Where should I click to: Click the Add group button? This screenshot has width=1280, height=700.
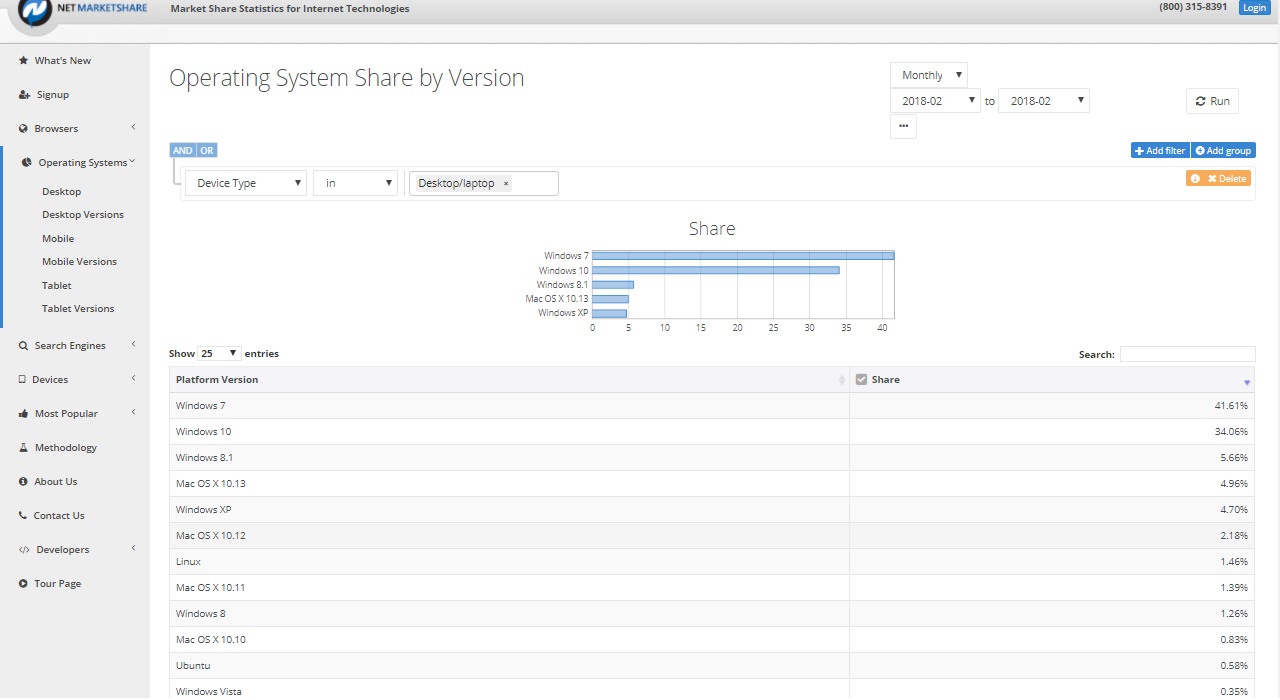1223,151
